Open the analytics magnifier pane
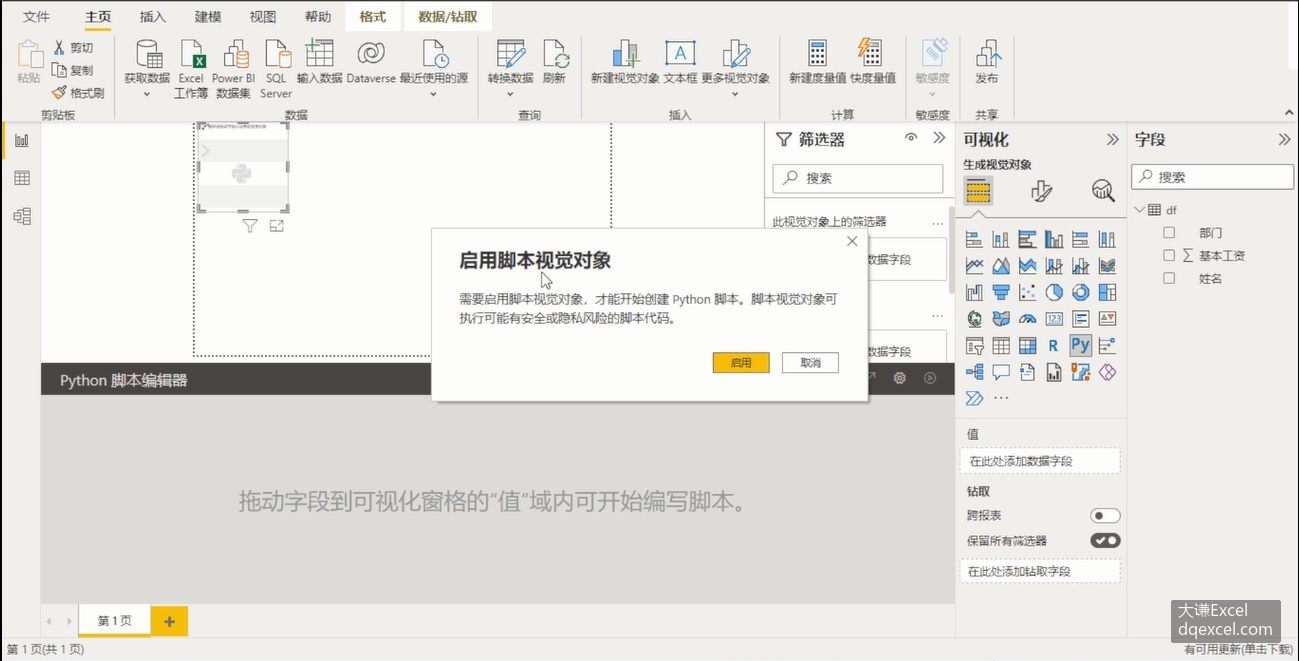This screenshot has width=1299, height=661. [x=1103, y=190]
